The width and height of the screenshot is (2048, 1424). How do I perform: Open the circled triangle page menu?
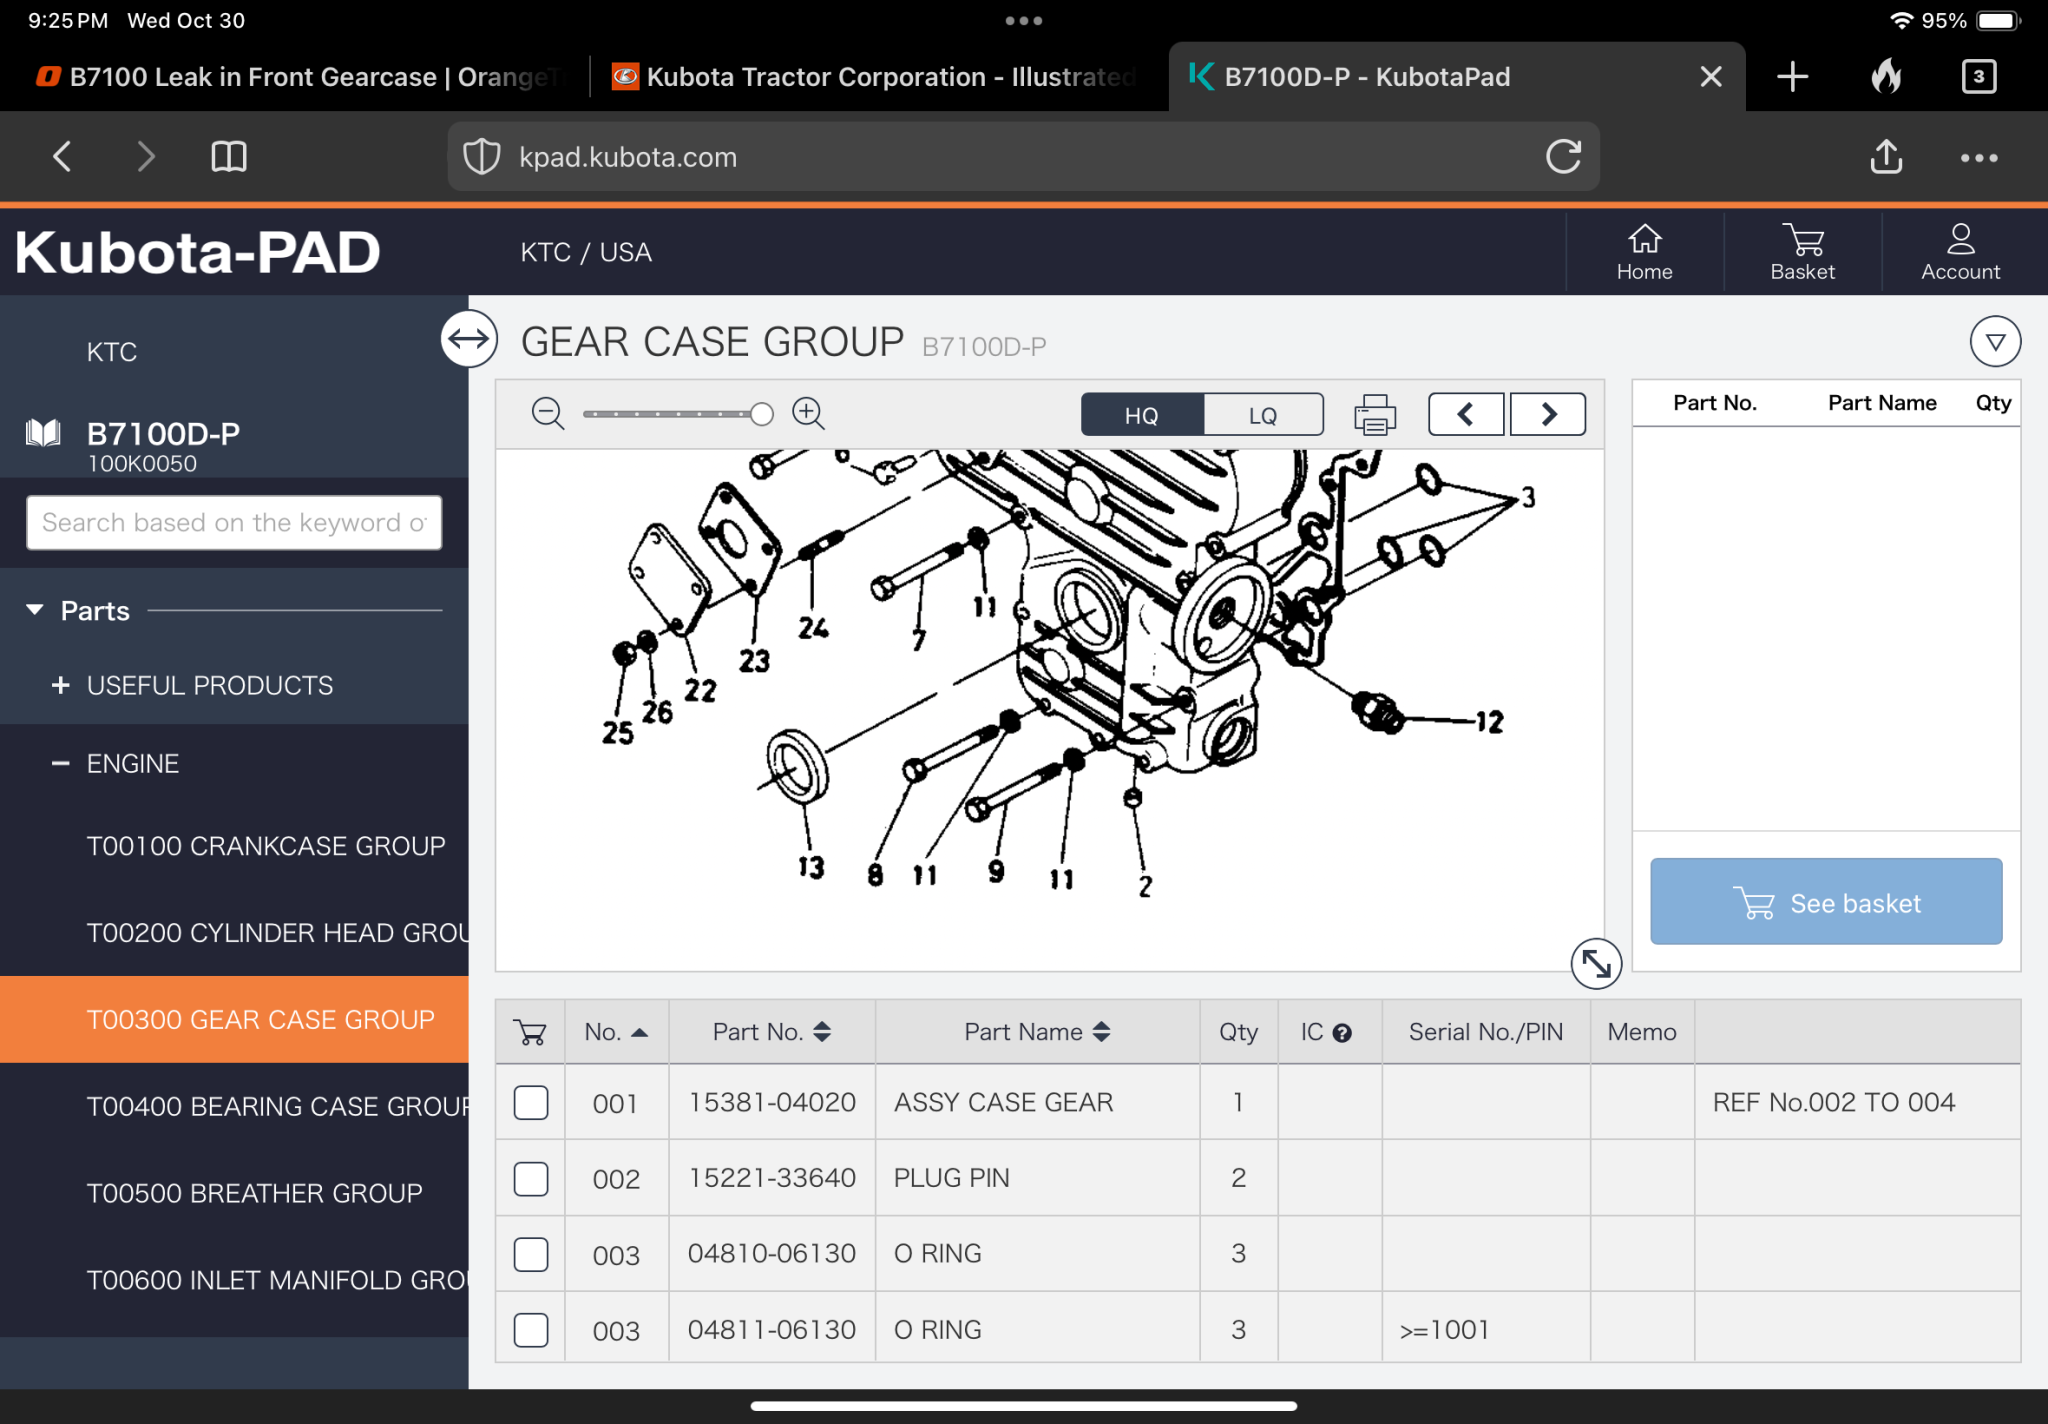(x=1995, y=342)
